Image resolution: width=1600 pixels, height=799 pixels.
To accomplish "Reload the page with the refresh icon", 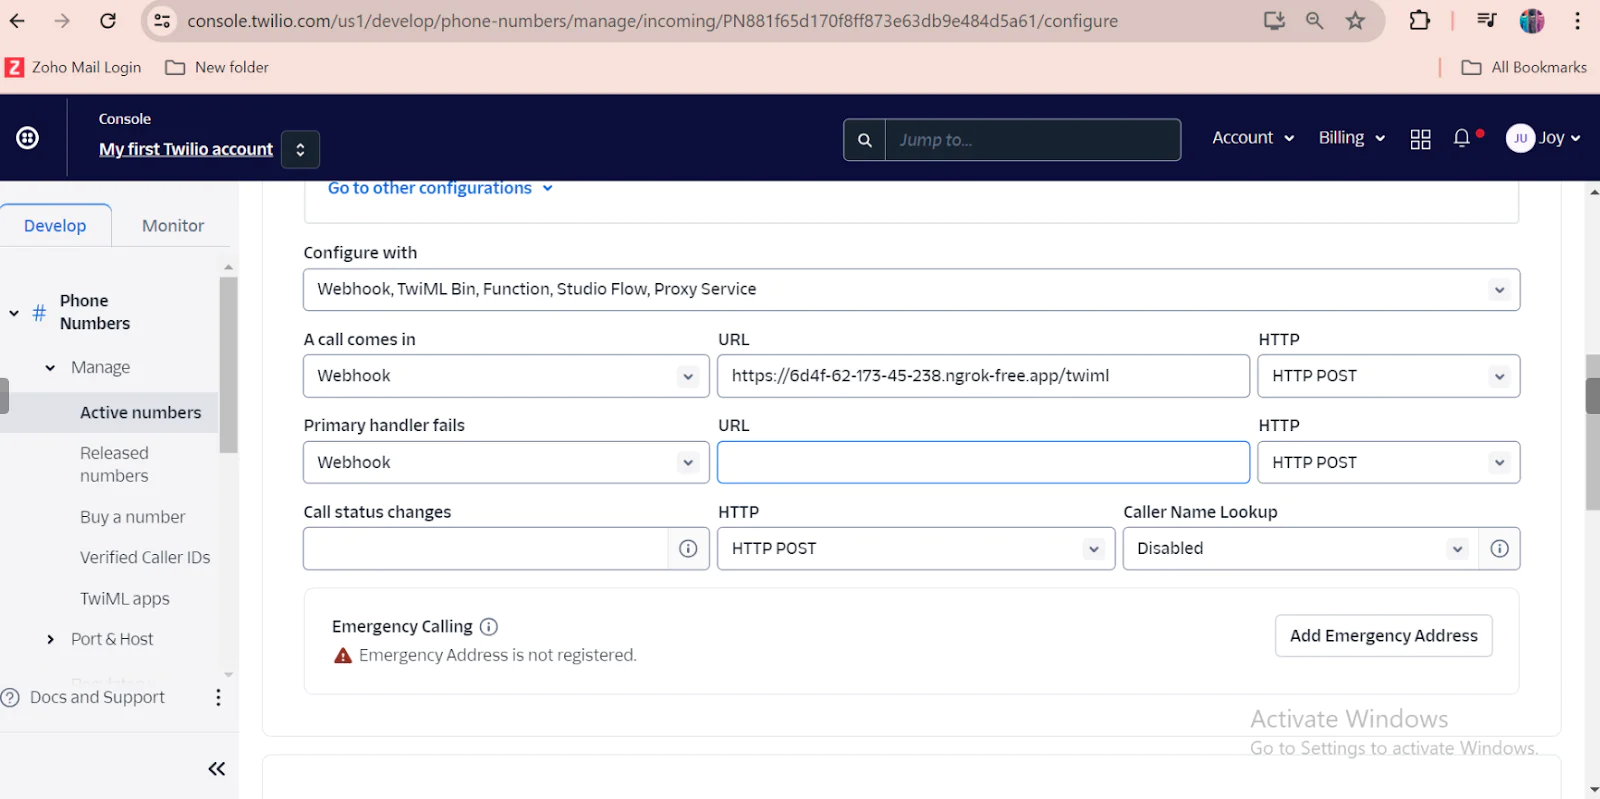I will (x=108, y=21).
